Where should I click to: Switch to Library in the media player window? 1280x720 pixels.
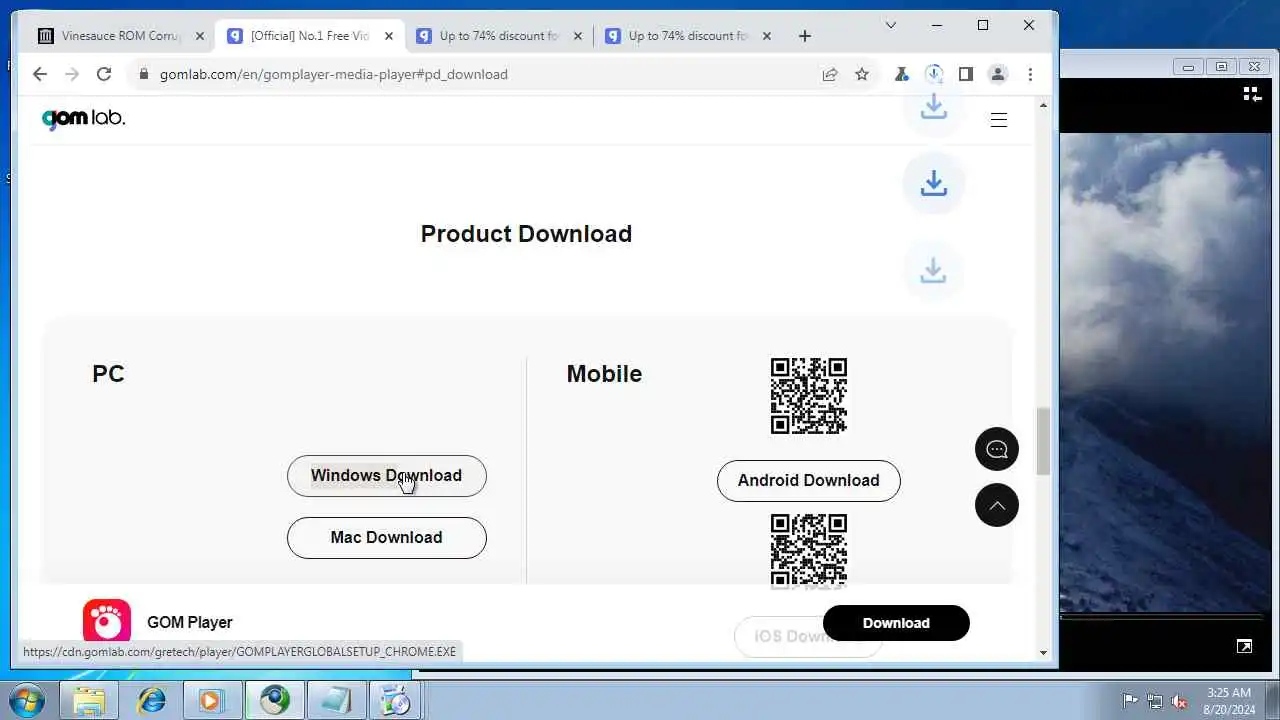[1251, 94]
